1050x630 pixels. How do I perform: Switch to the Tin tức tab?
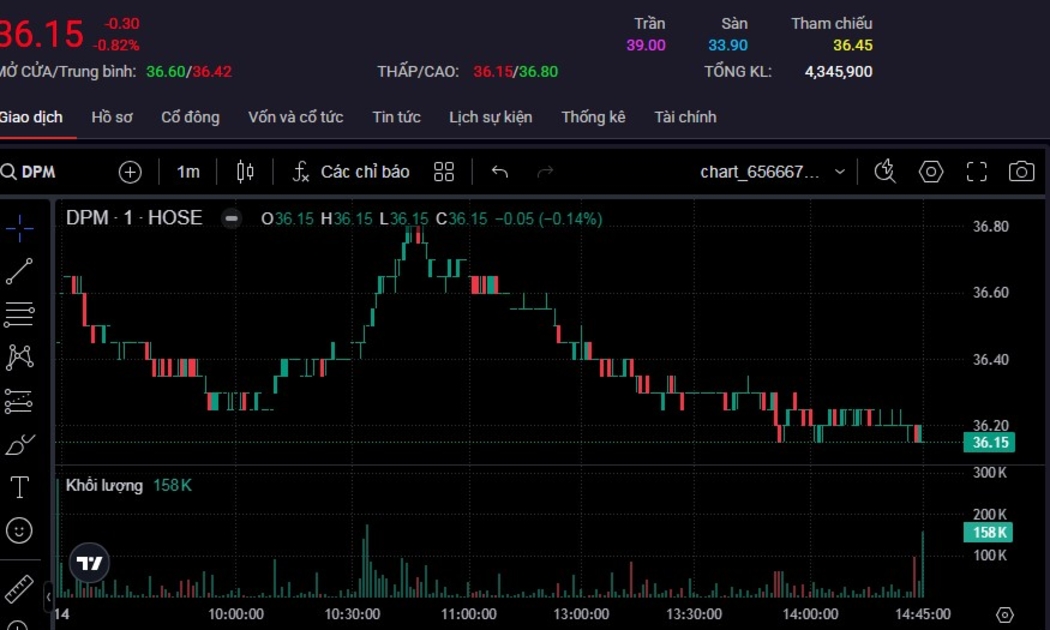396,117
